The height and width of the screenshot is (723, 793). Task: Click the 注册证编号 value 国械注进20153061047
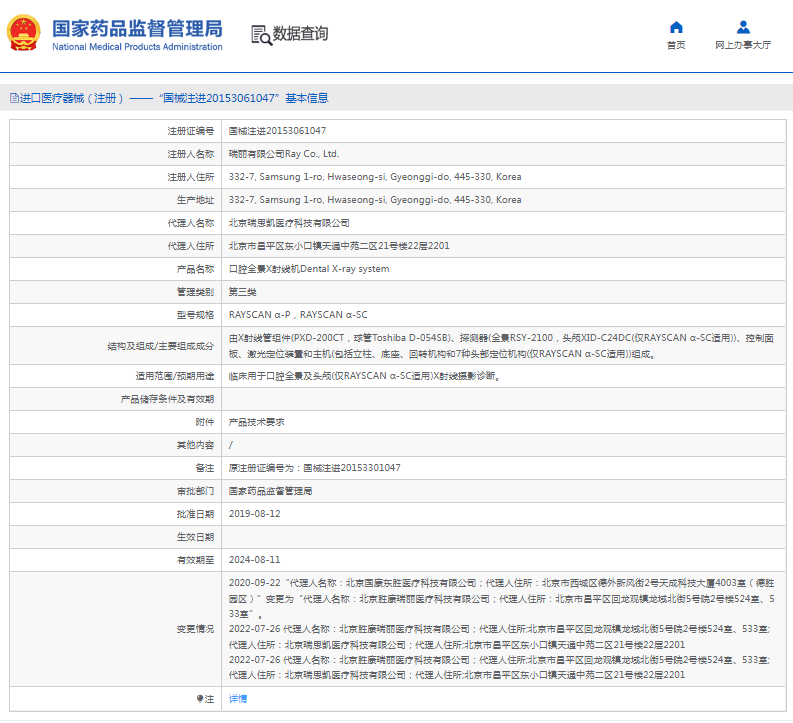(277, 131)
